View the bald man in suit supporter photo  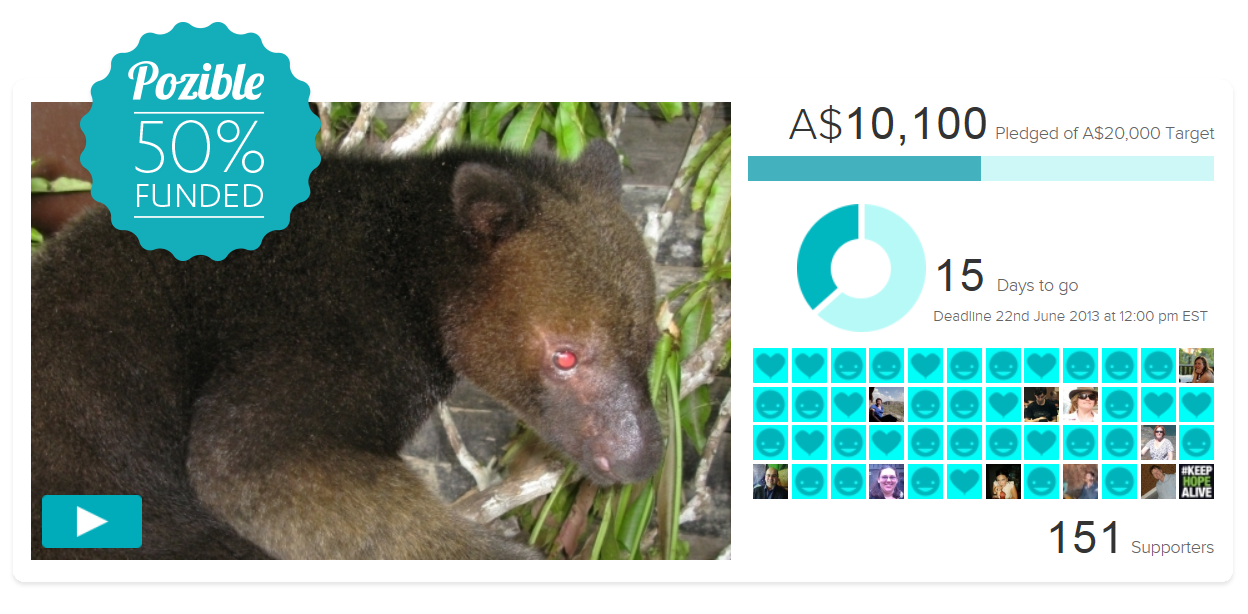click(770, 481)
